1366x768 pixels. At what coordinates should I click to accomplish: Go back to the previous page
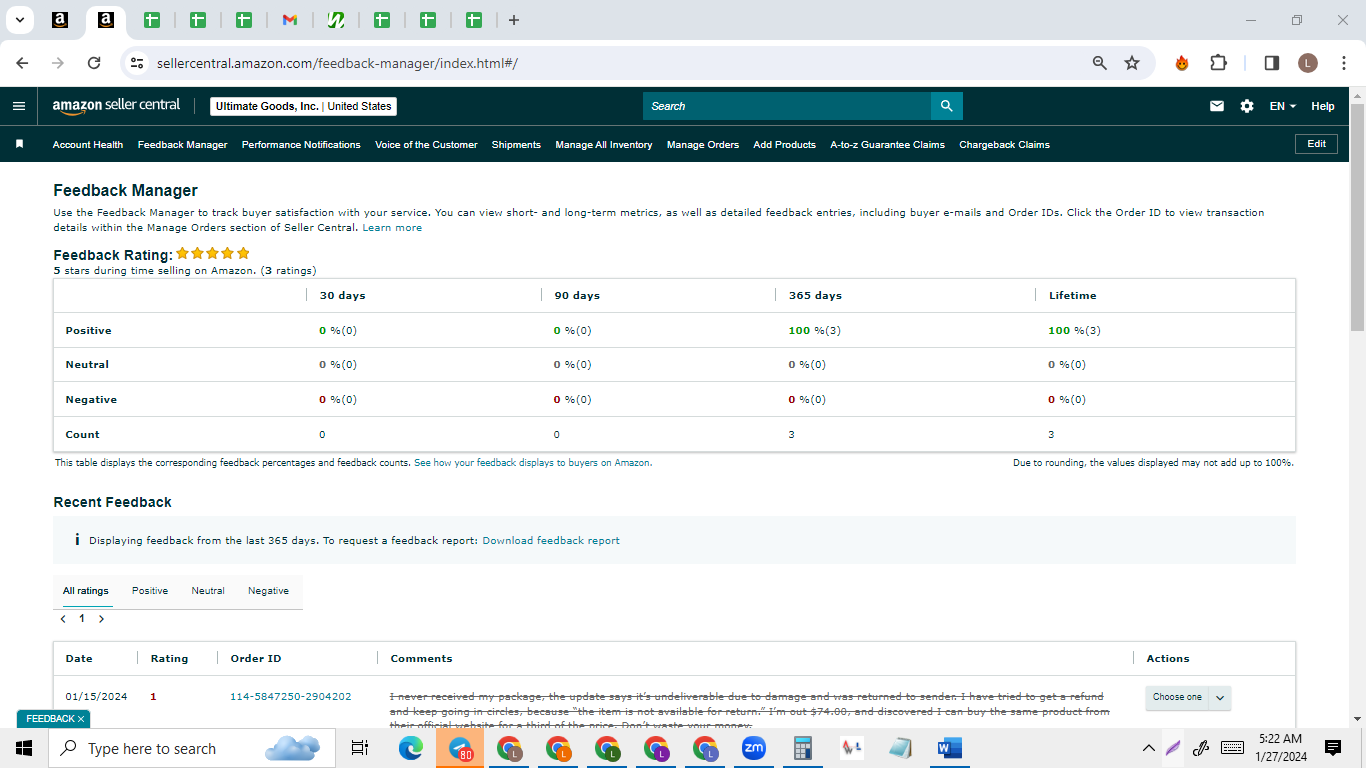pos(22,63)
